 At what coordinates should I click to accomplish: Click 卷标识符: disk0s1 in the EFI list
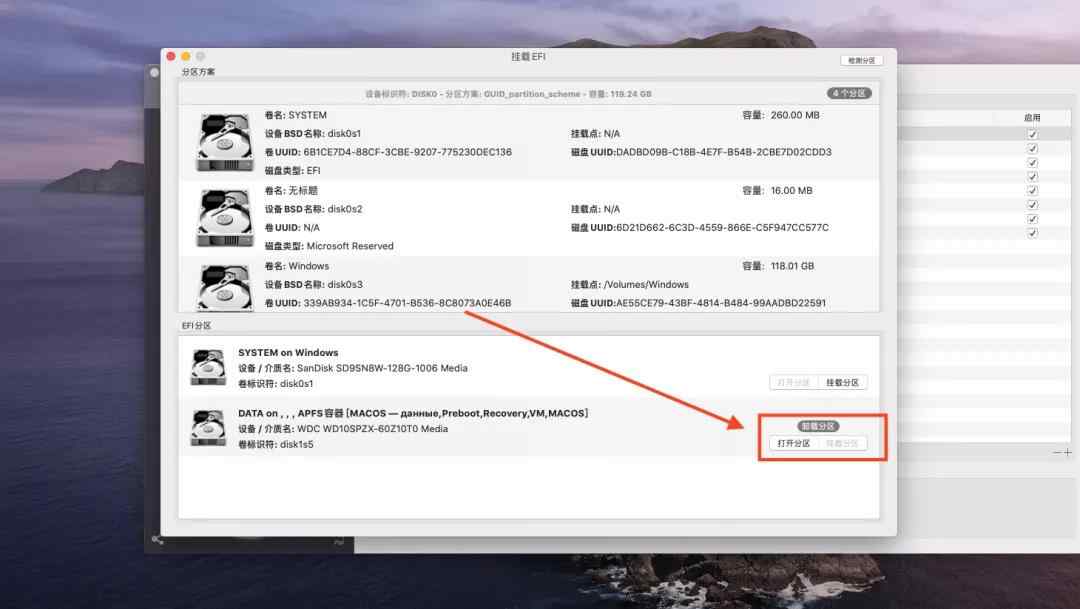[276, 384]
